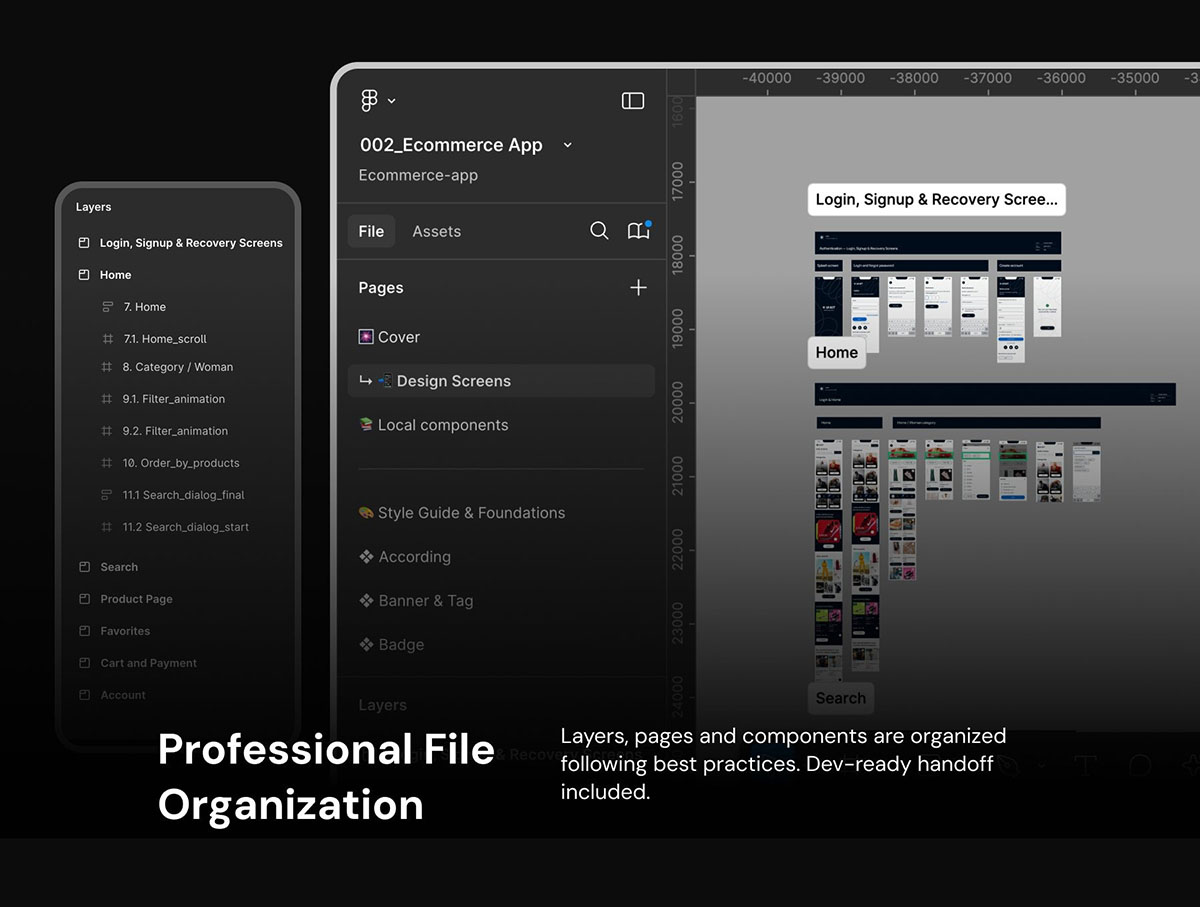Open the libraries book icon
1200x907 pixels.
pos(638,231)
